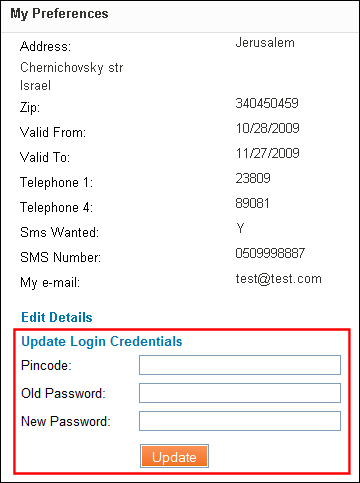
Task: Click the Chernichovsky str address line
Action: [72, 68]
